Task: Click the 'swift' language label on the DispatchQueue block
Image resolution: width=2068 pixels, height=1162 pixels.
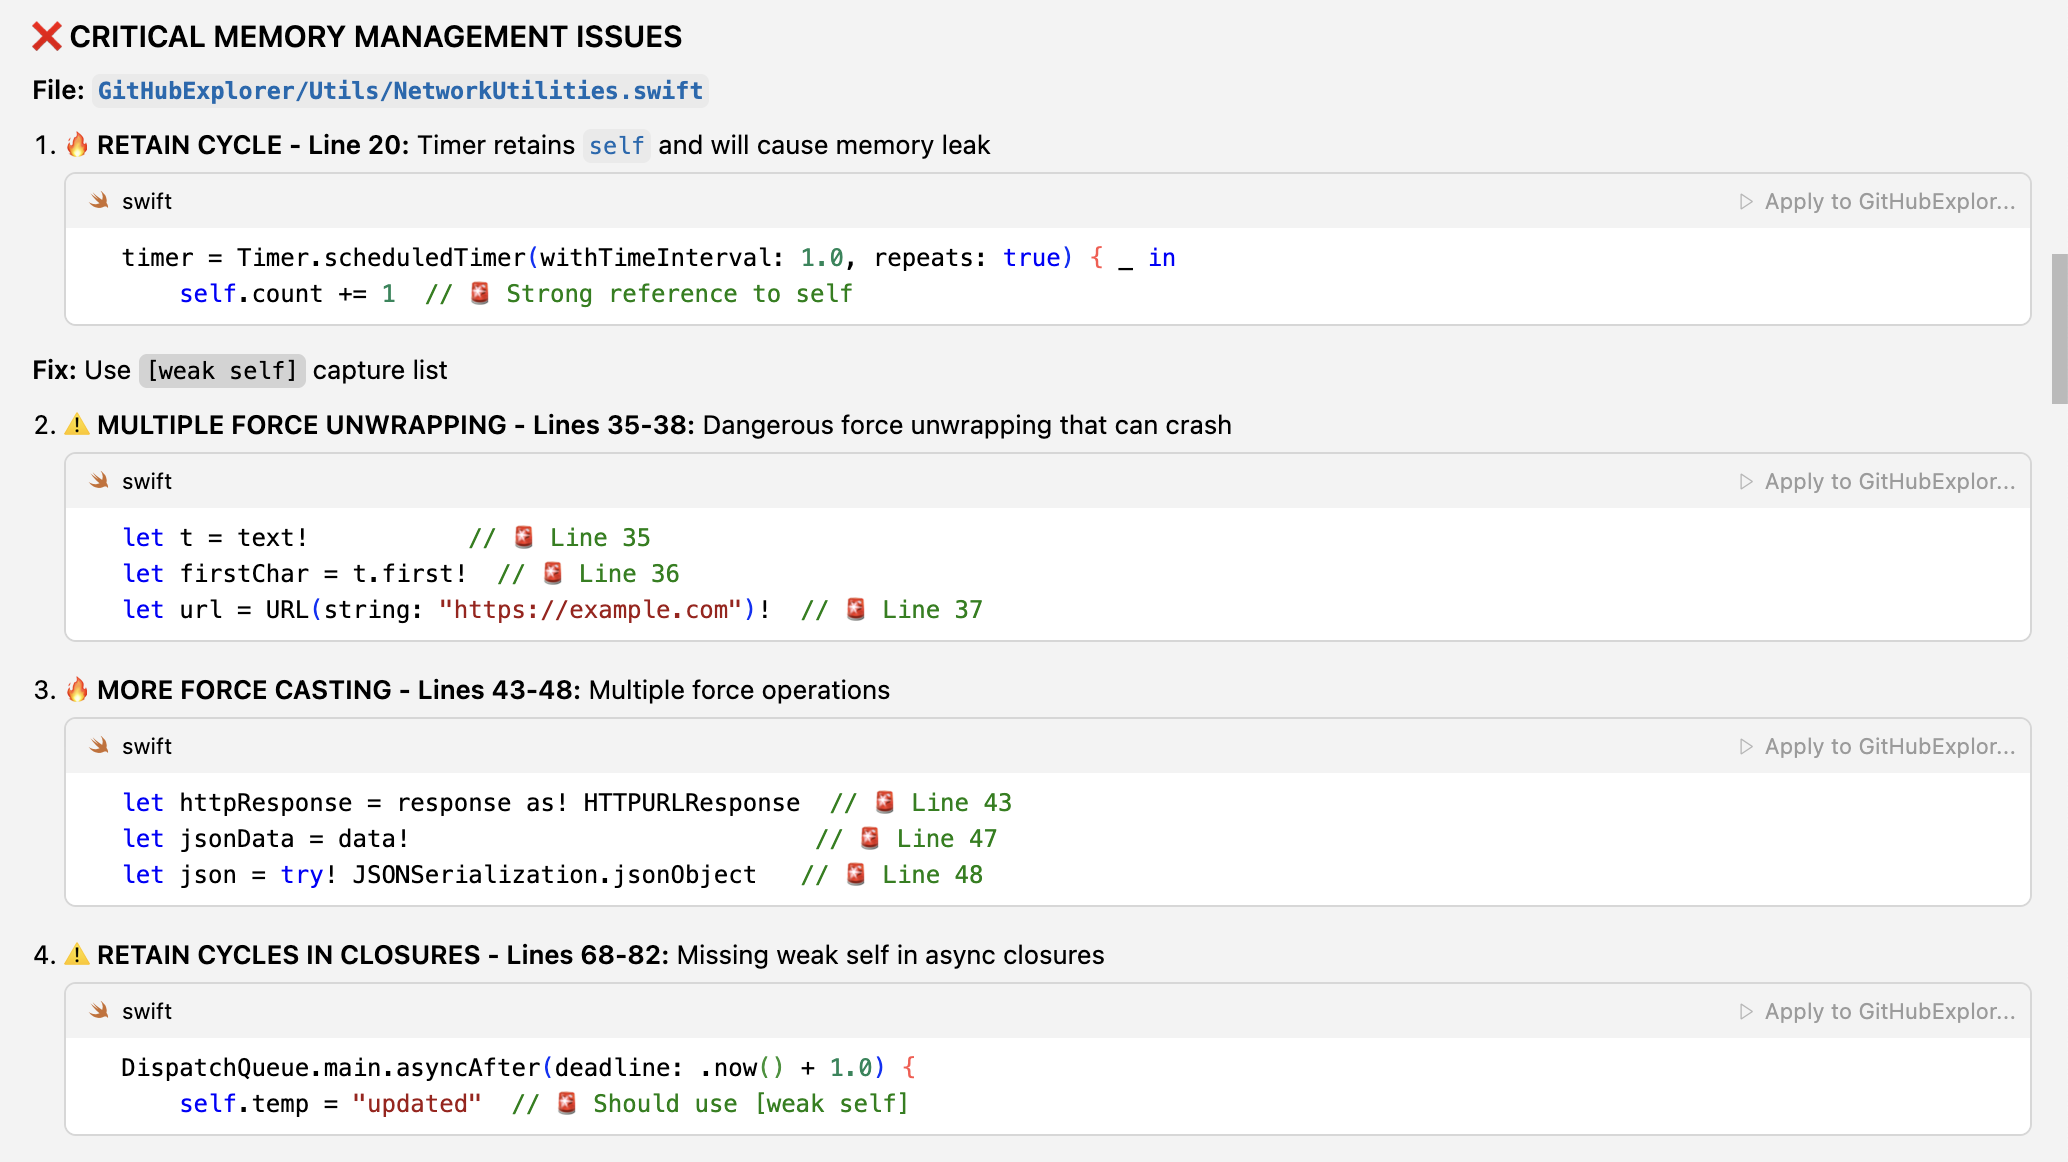Action: (147, 1011)
